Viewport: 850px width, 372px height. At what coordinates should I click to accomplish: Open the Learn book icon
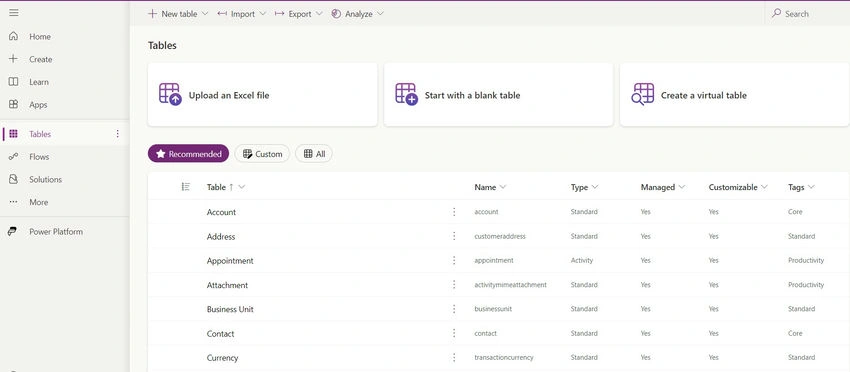[x=14, y=82]
